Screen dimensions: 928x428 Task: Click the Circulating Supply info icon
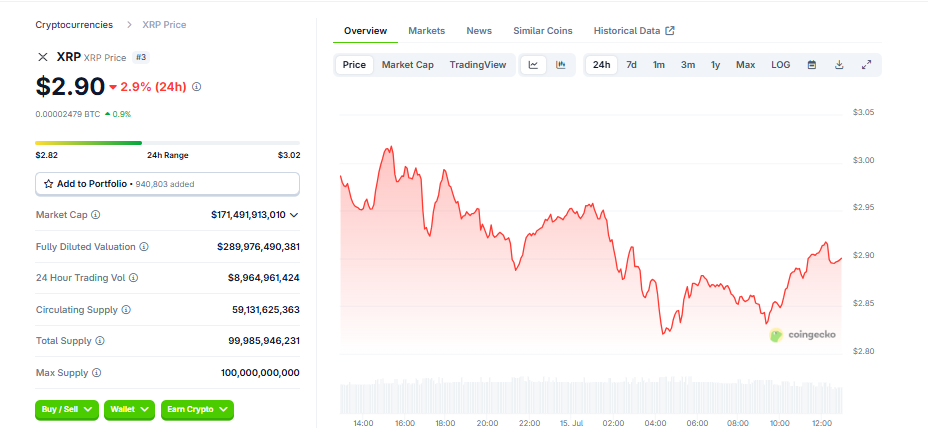126,310
